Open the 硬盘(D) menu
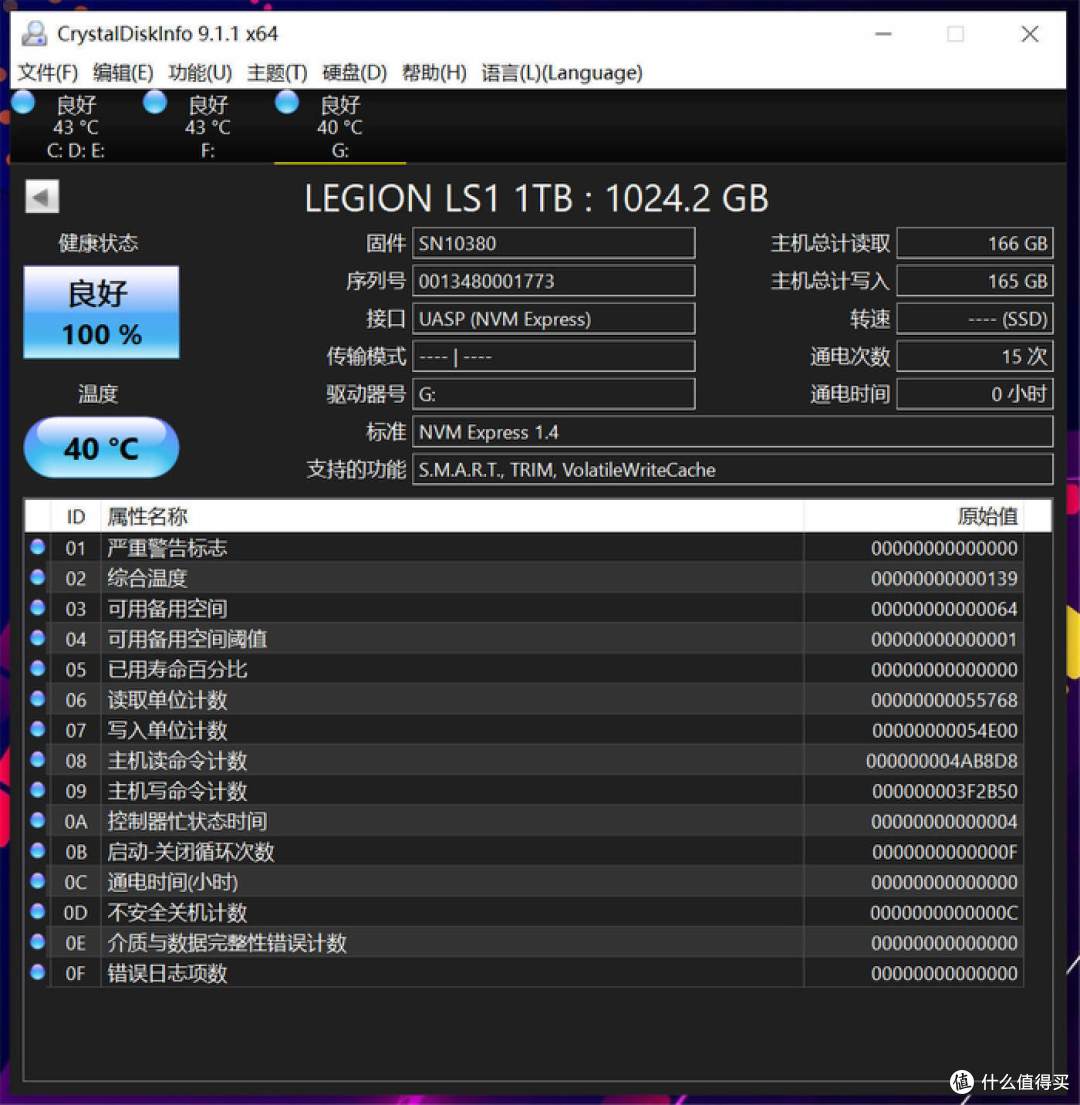Screen dimensions: 1080x1105 click(354, 73)
